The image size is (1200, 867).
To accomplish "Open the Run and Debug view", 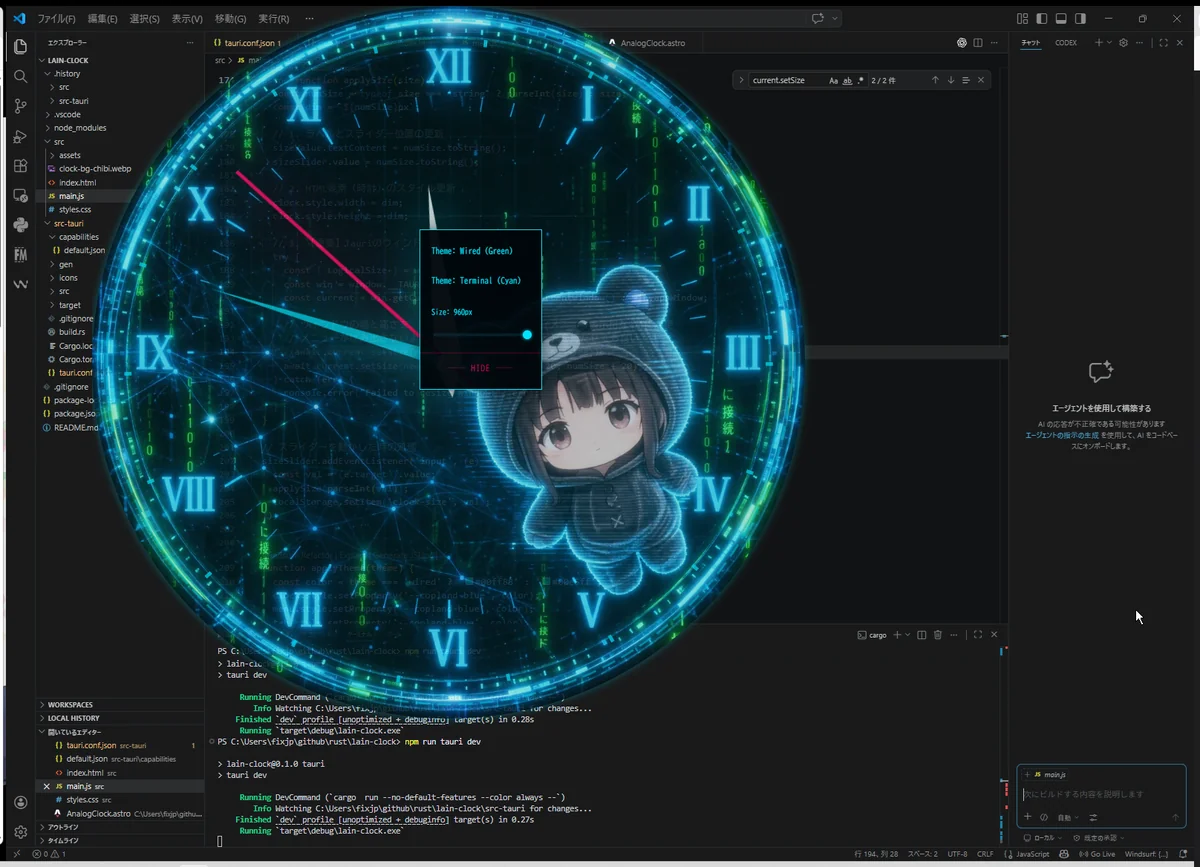I will pos(20,136).
